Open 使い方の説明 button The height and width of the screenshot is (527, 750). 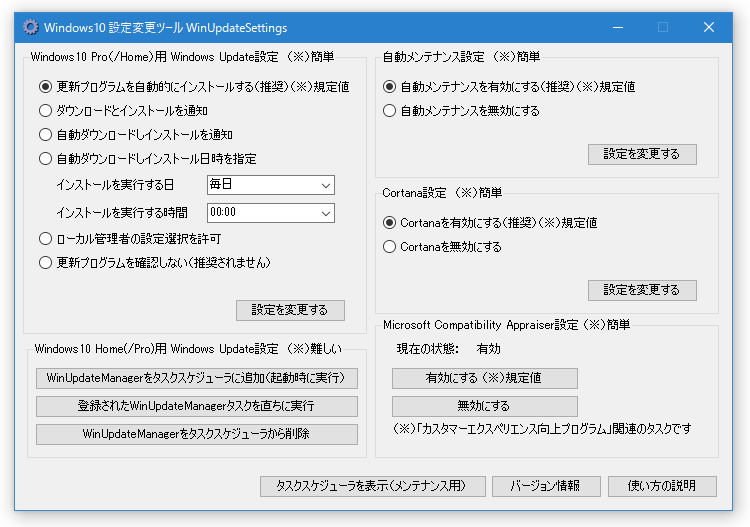[x=662, y=486]
